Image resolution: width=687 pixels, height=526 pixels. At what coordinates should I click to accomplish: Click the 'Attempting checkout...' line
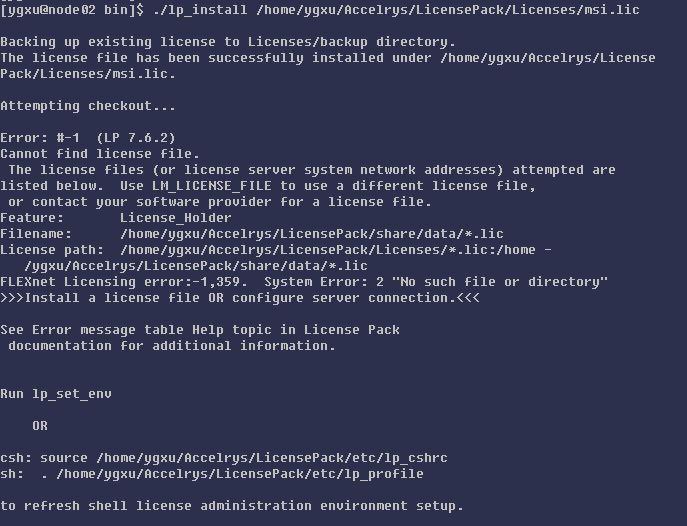pyautogui.click(x=88, y=106)
